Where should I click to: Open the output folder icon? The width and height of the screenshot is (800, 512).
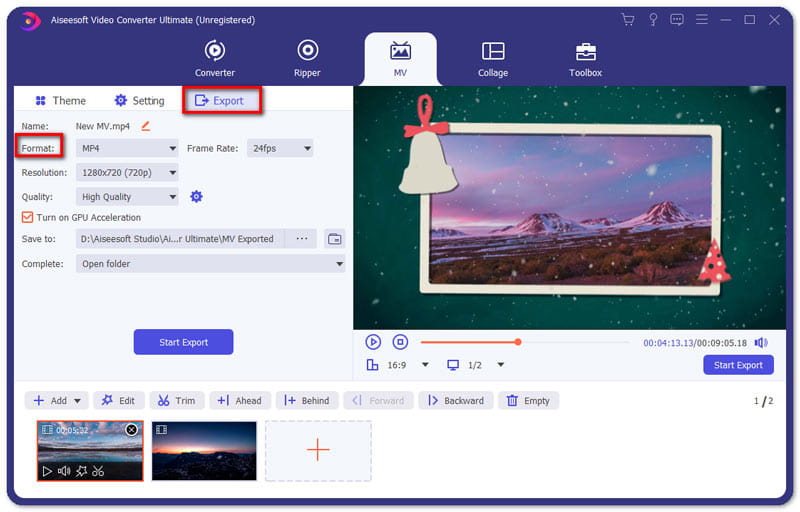[x=335, y=239]
